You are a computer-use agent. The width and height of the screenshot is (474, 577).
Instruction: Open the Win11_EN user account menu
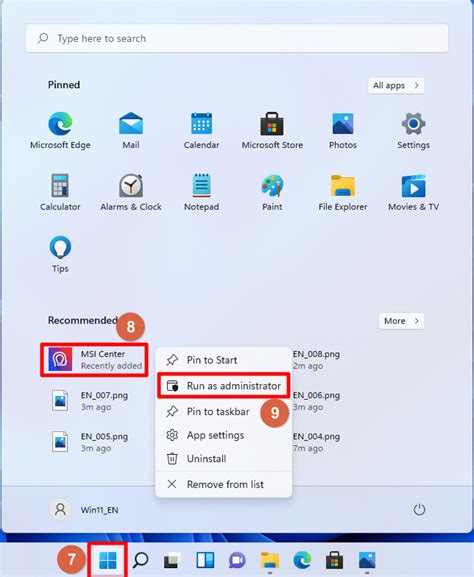tap(84, 510)
